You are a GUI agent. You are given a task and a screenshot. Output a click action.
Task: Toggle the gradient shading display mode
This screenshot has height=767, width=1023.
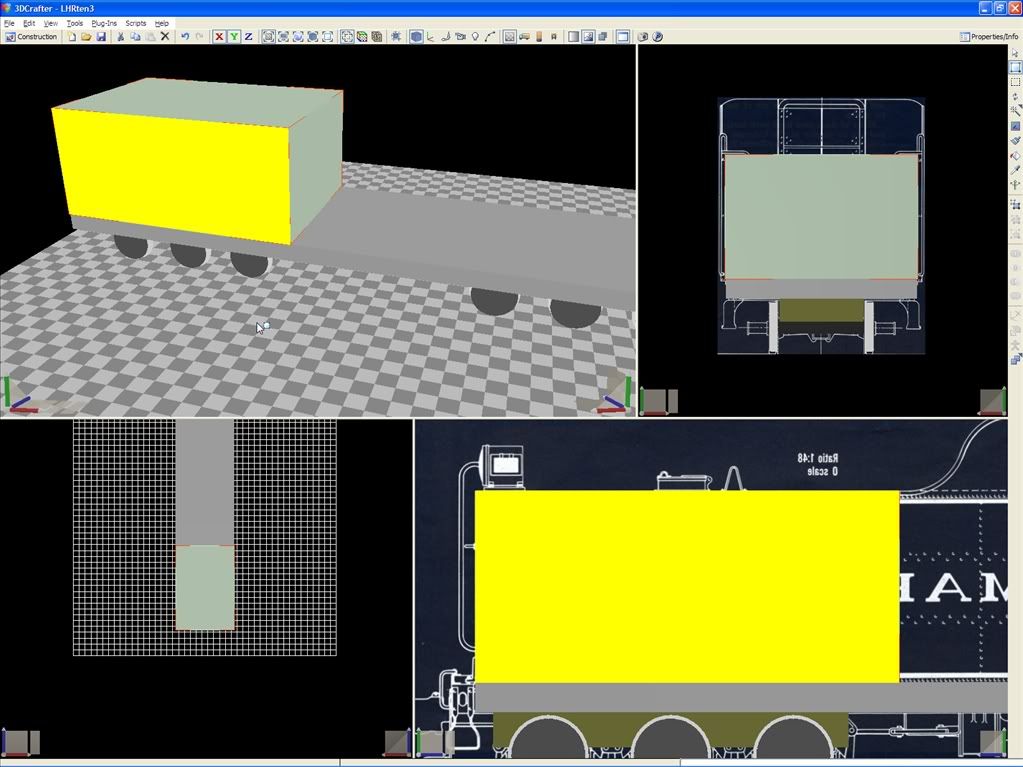573,37
